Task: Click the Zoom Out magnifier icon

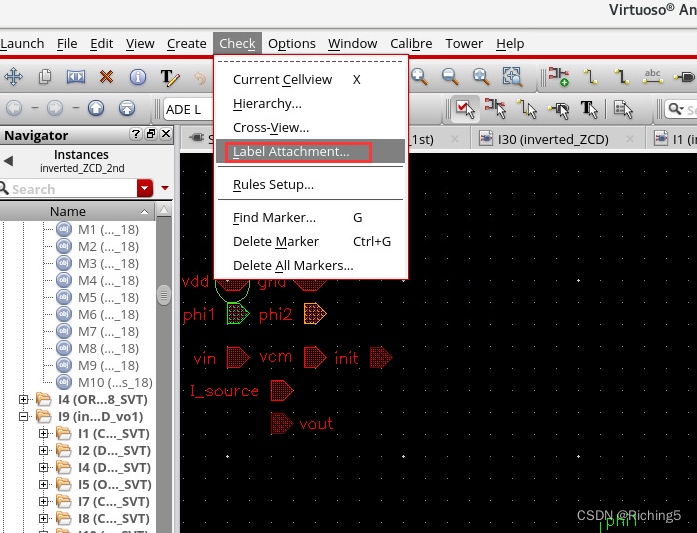Action: click(450, 77)
